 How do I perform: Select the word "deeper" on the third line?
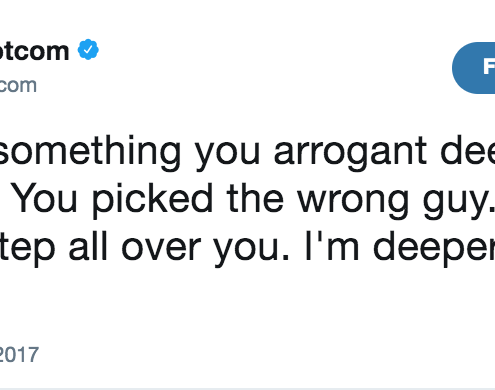pyautogui.click(x=434, y=248)
